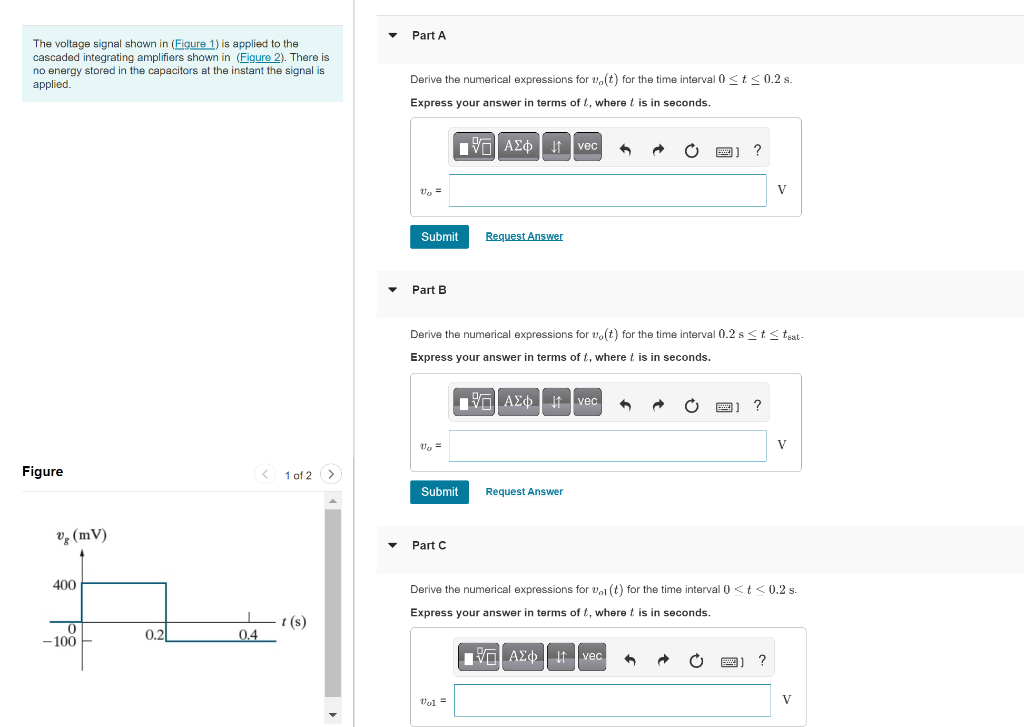Click the vo answer input field in Part A
Screen dimensions: 1024x727
607,190
